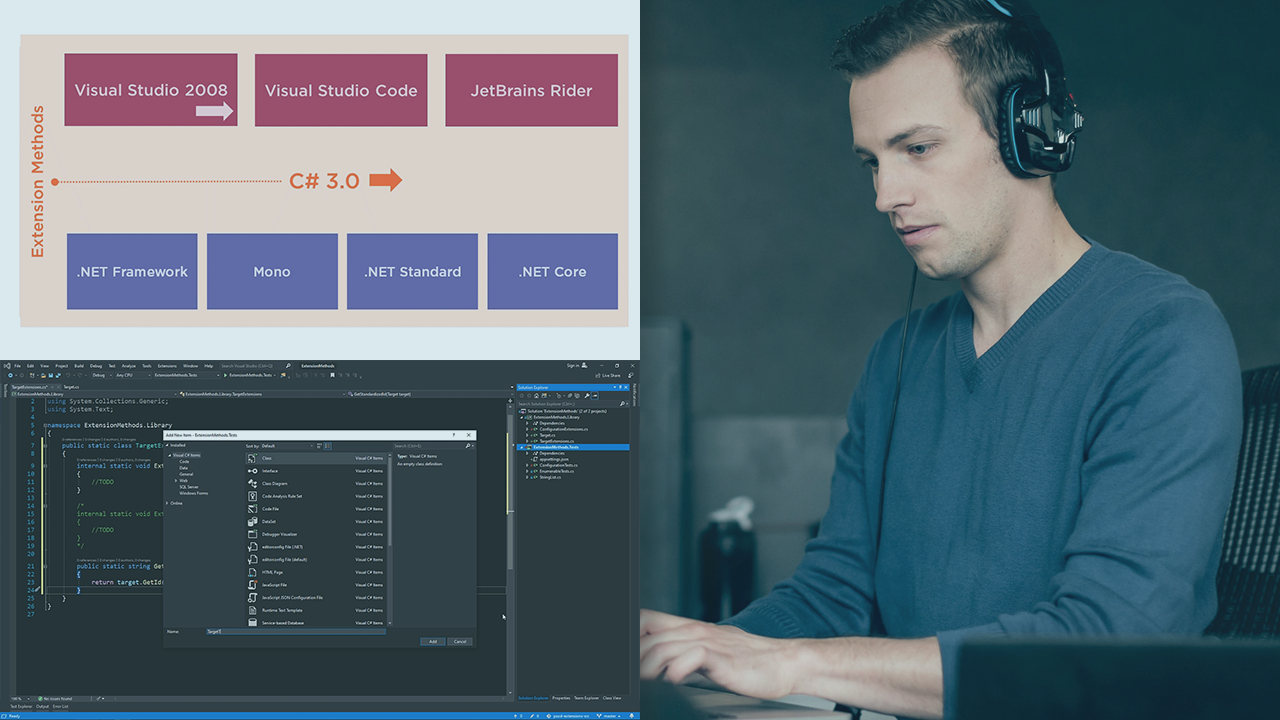
Task: Open the Class View tab
Action: 612,698
